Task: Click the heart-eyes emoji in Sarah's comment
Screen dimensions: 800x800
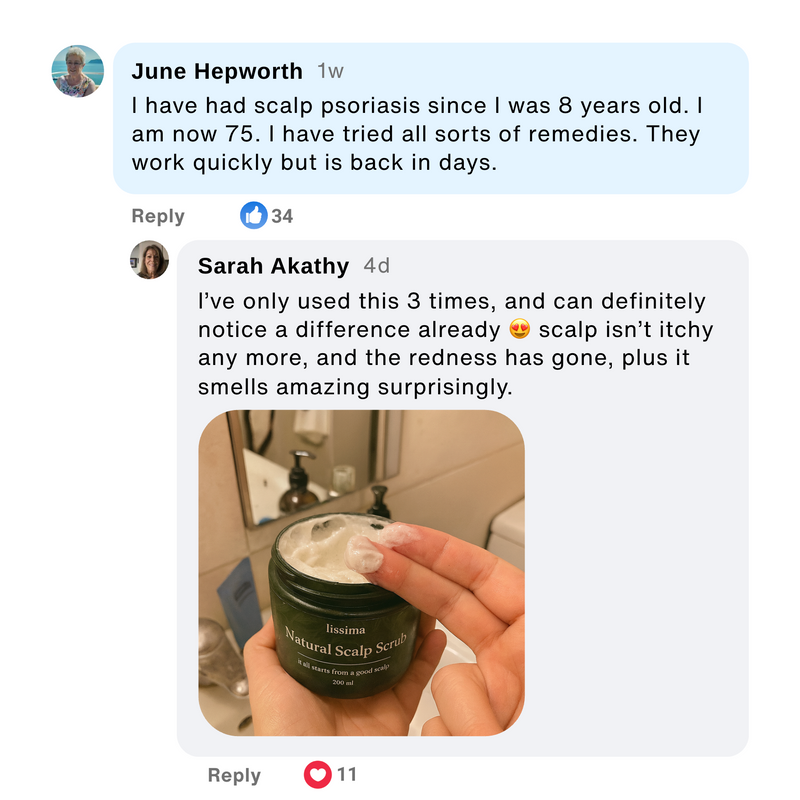Action: [x=519, y=329]
